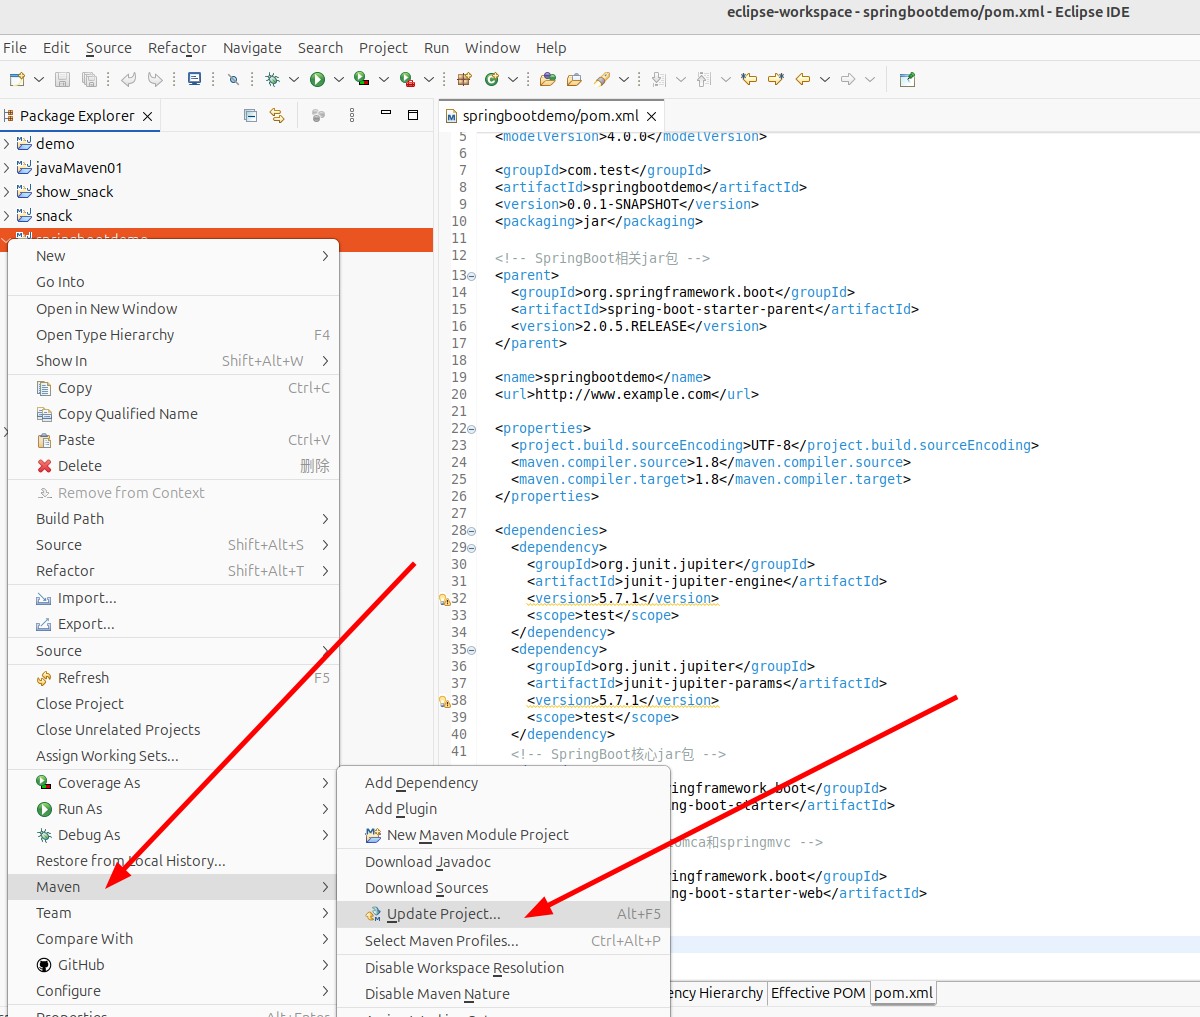
Task: Select GitHub in the context menu
Action: [173, 965]
